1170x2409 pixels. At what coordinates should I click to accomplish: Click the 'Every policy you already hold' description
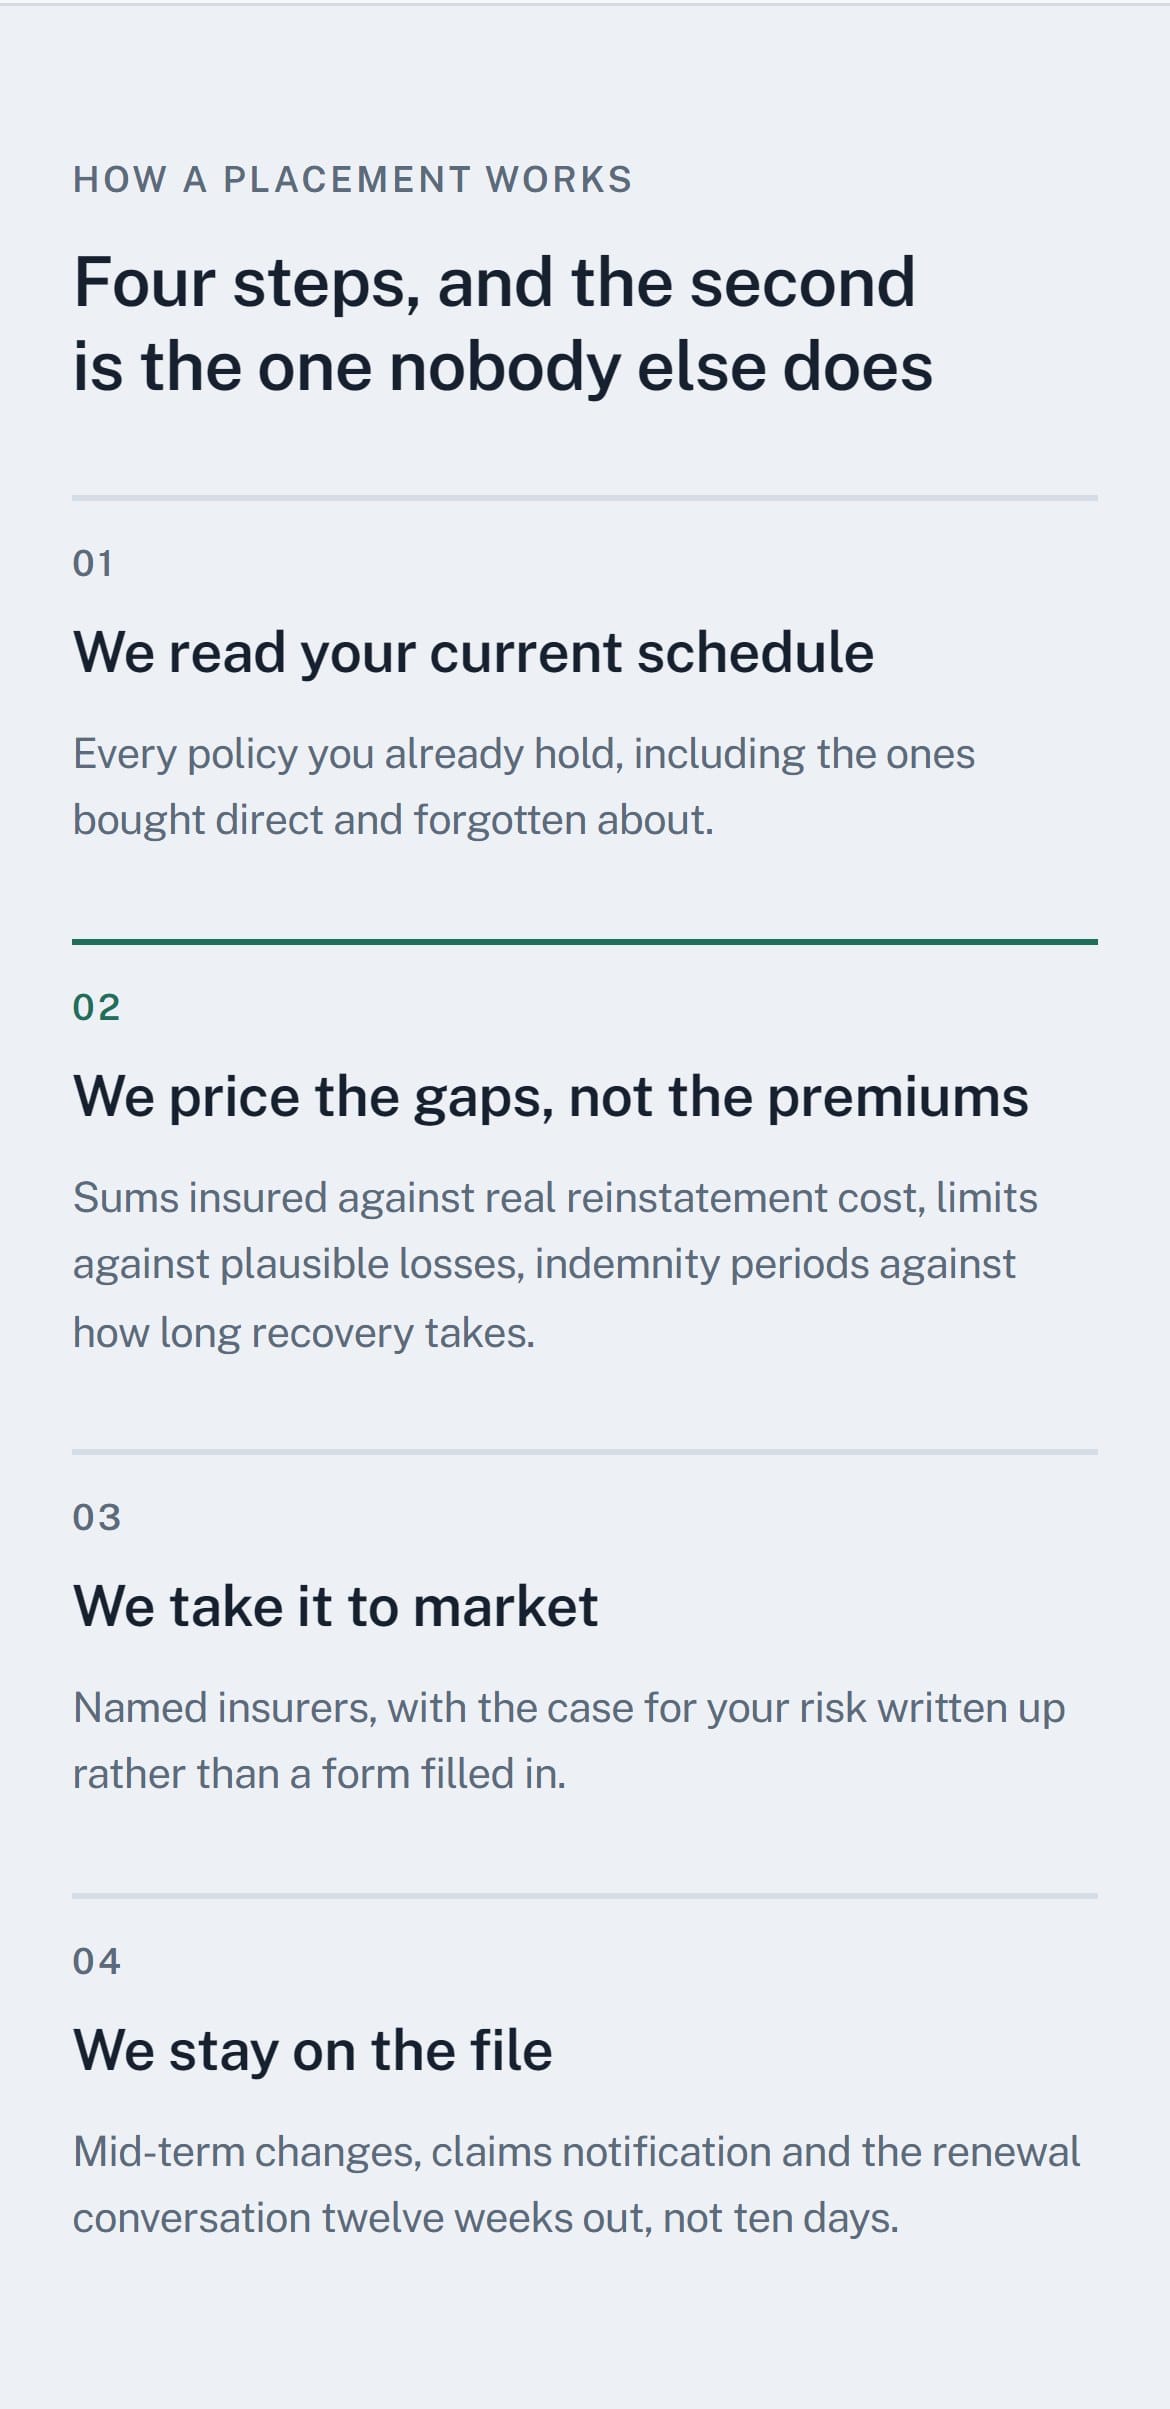[524, 787]
